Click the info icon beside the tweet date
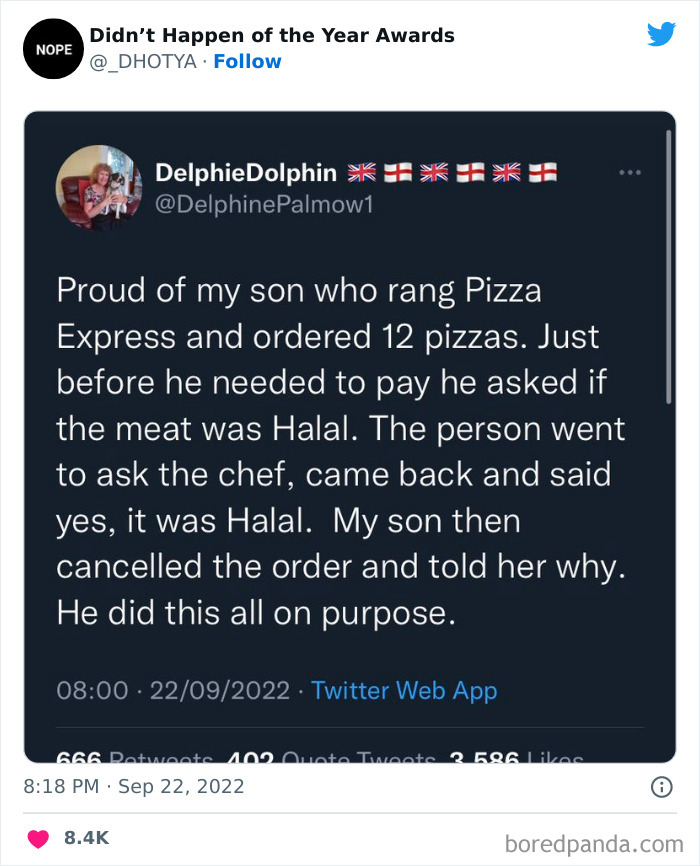Viewport: 700px width, 866px height. click(x=660, y=787)
